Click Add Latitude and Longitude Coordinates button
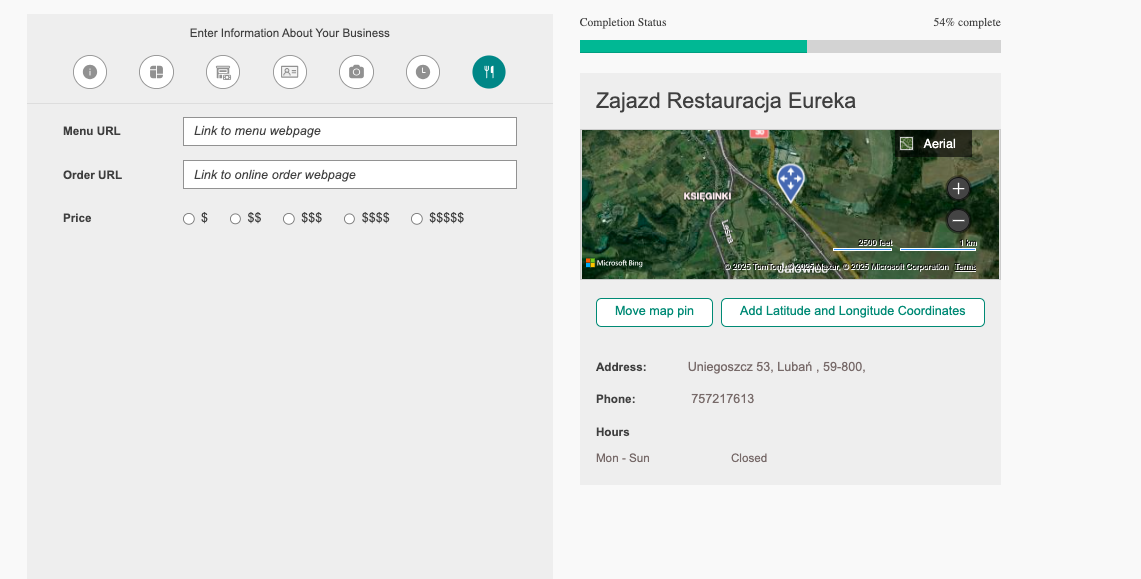 coord(853,312)
